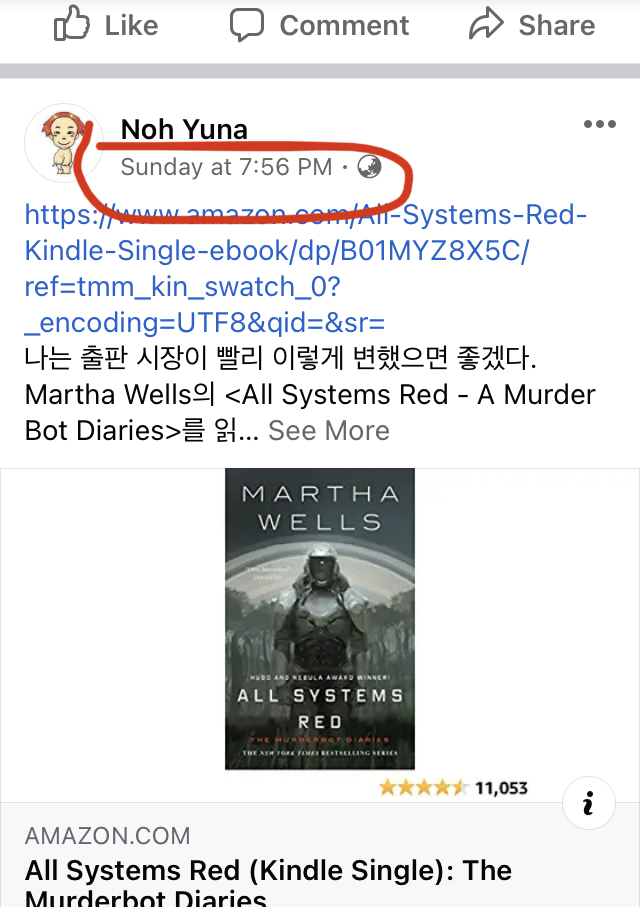Tap the AMAZON.COM source label
The width and height of the screenshot is (640, 907).
tap(108, 836)
